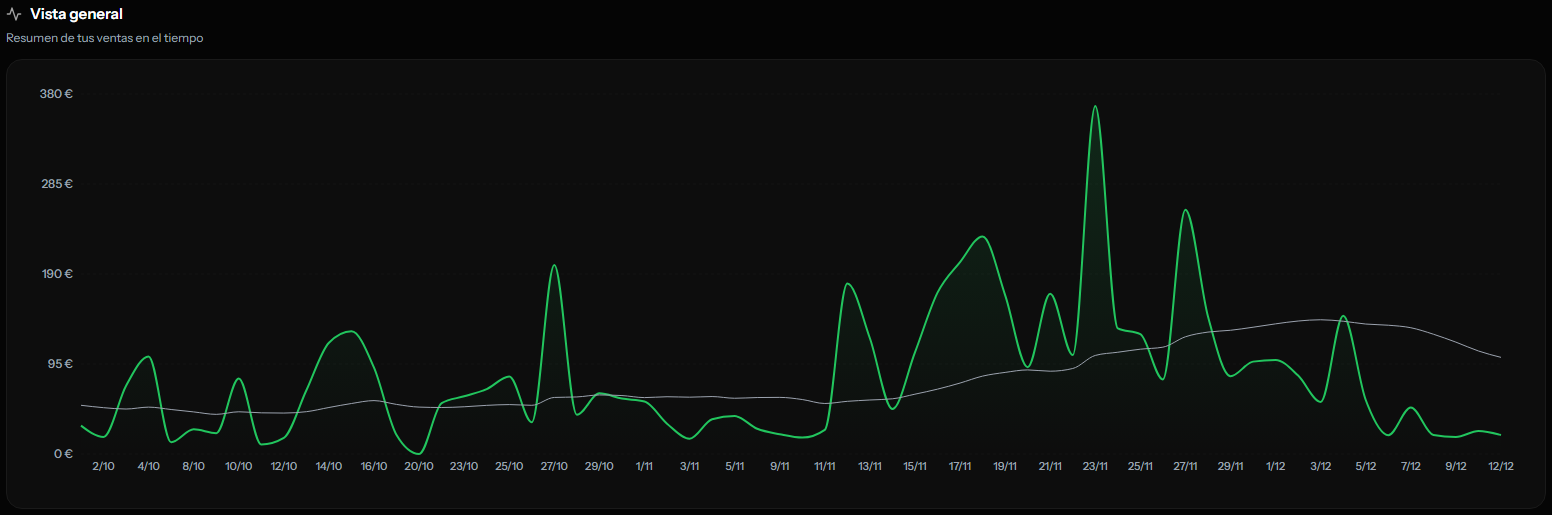
Task: Click the 12/12 date label
Action: 1501,467
